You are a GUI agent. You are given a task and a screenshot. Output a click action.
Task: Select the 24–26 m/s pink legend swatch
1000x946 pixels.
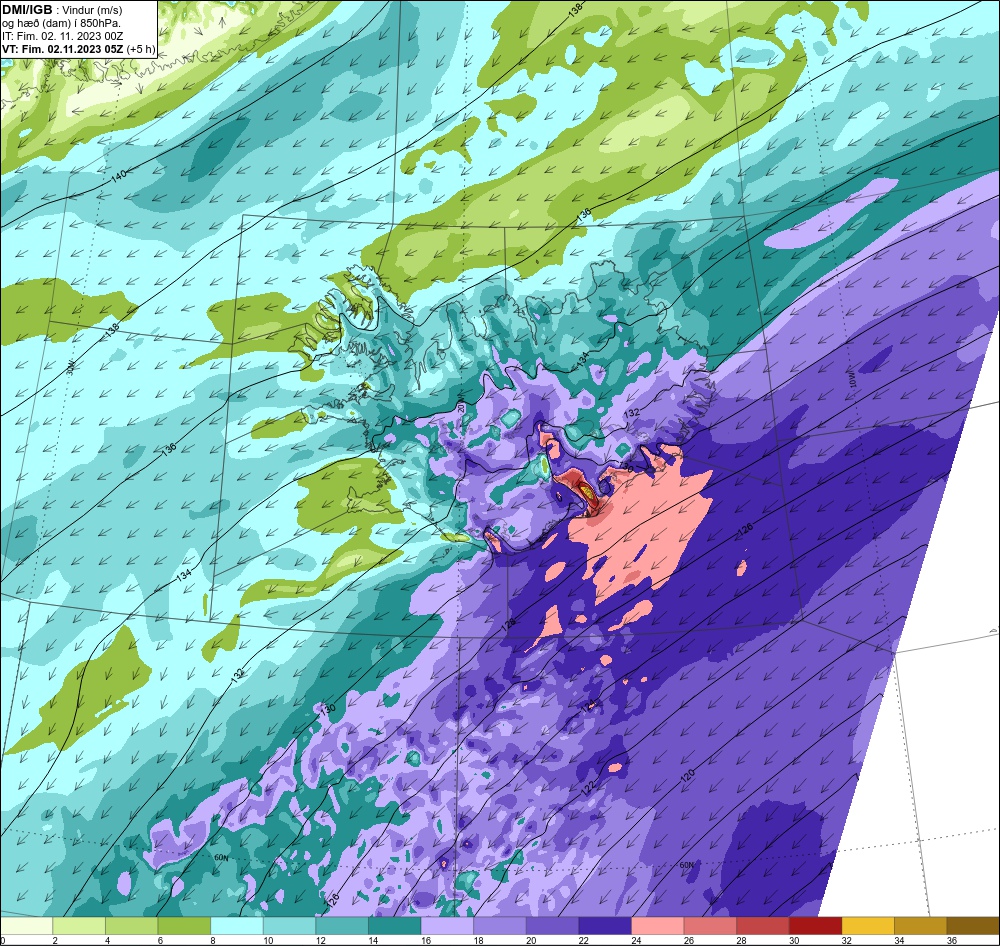click(658, 926)
